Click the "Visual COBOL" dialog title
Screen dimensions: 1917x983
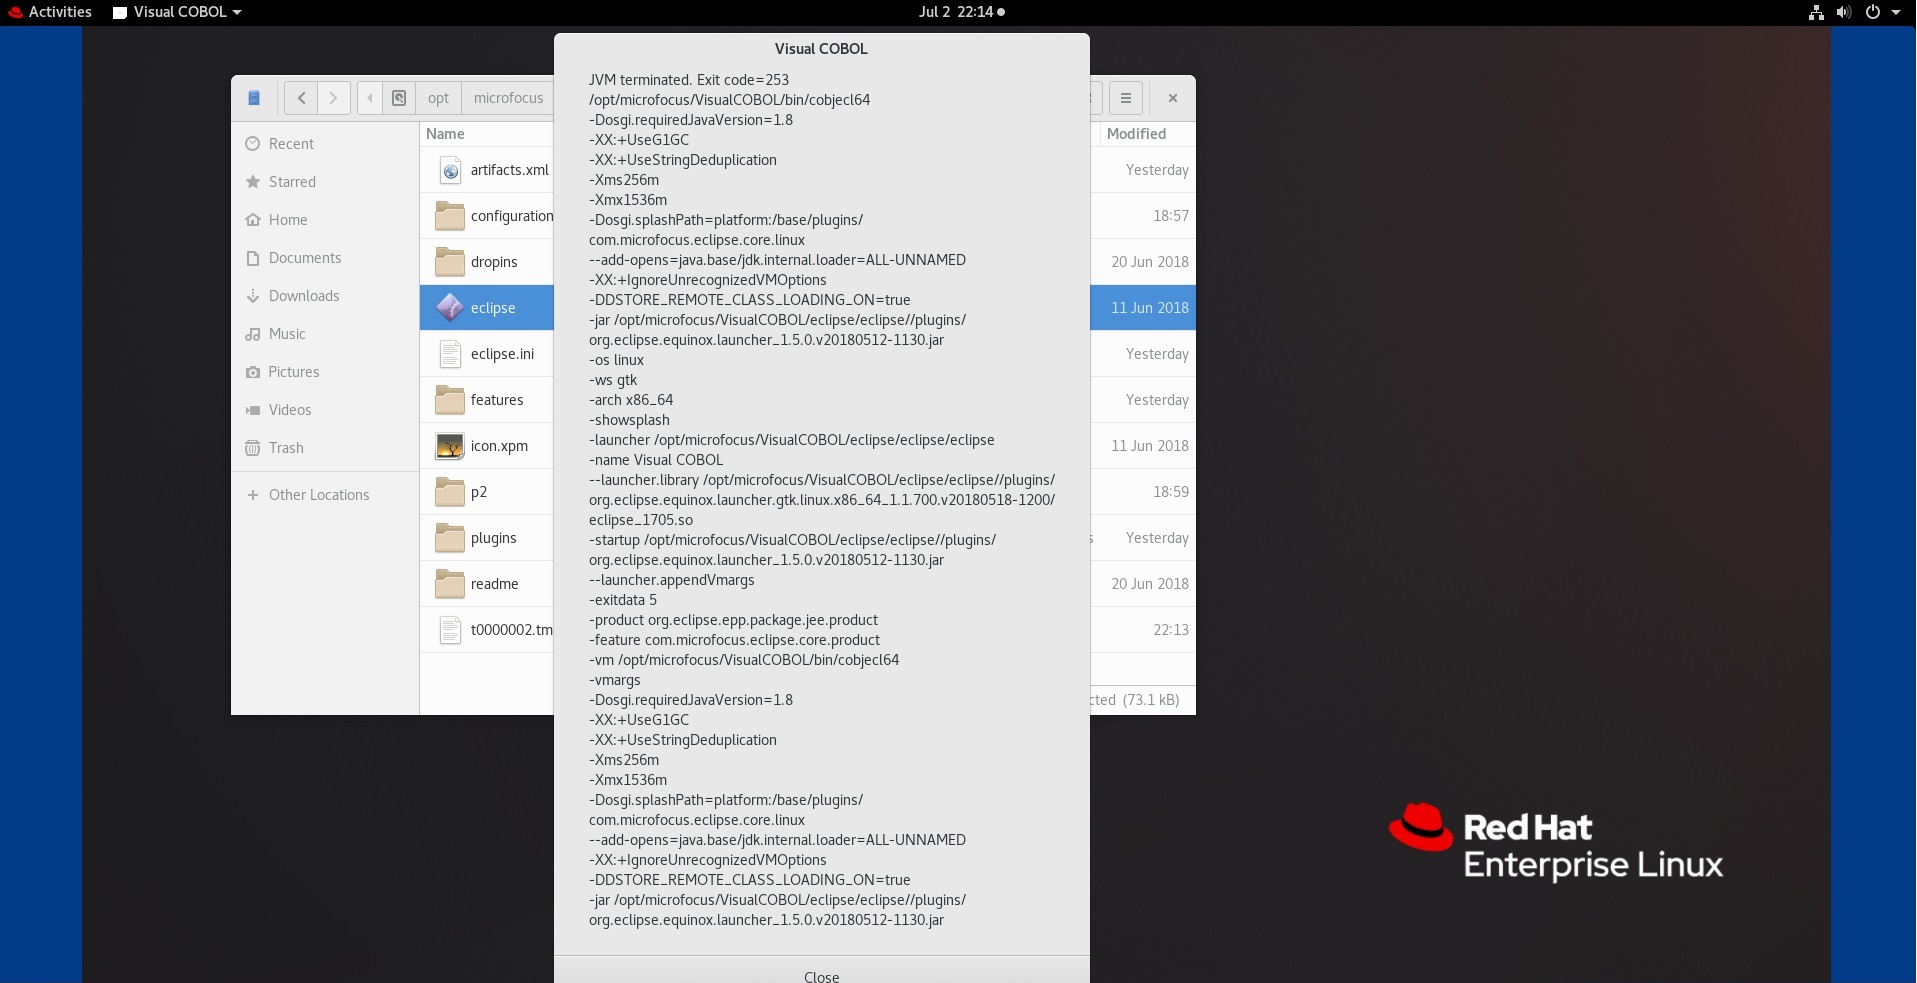pos(821,49)
